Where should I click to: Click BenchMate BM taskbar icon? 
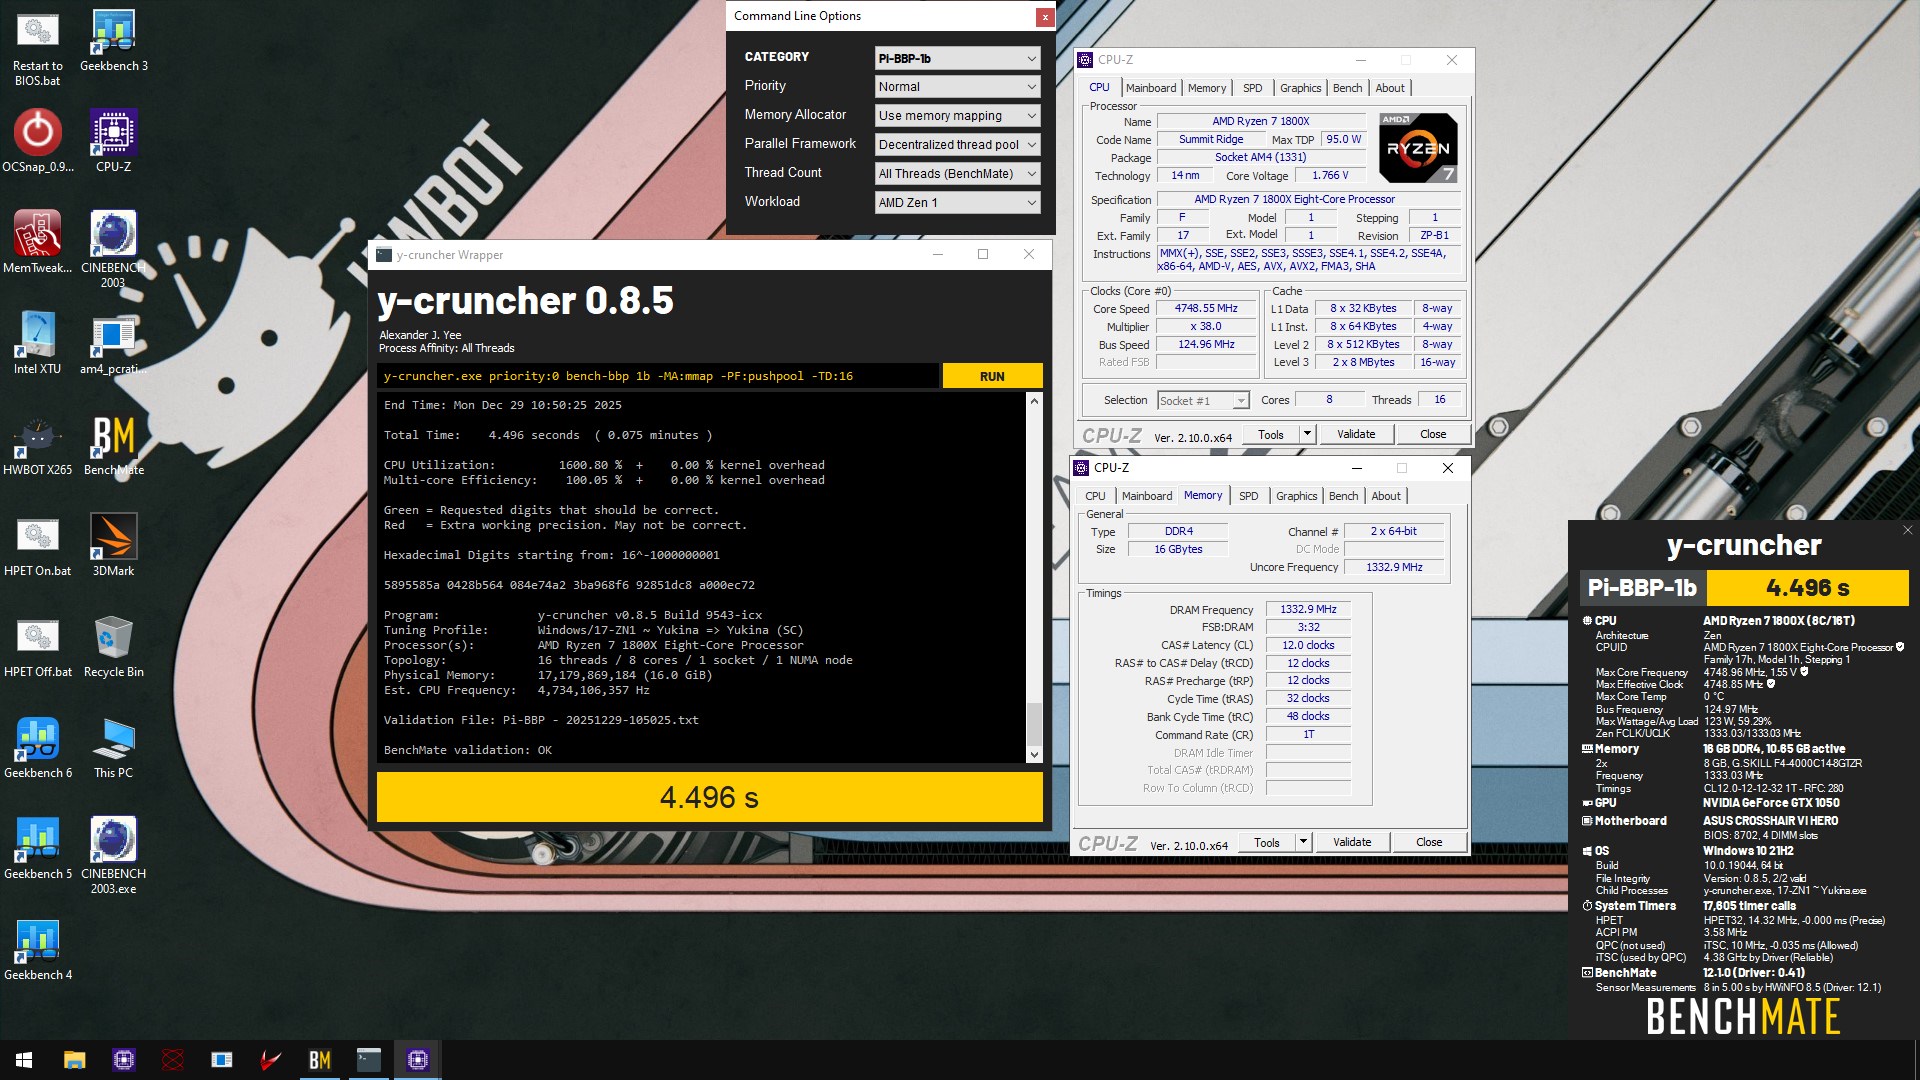click(320, 1059)
